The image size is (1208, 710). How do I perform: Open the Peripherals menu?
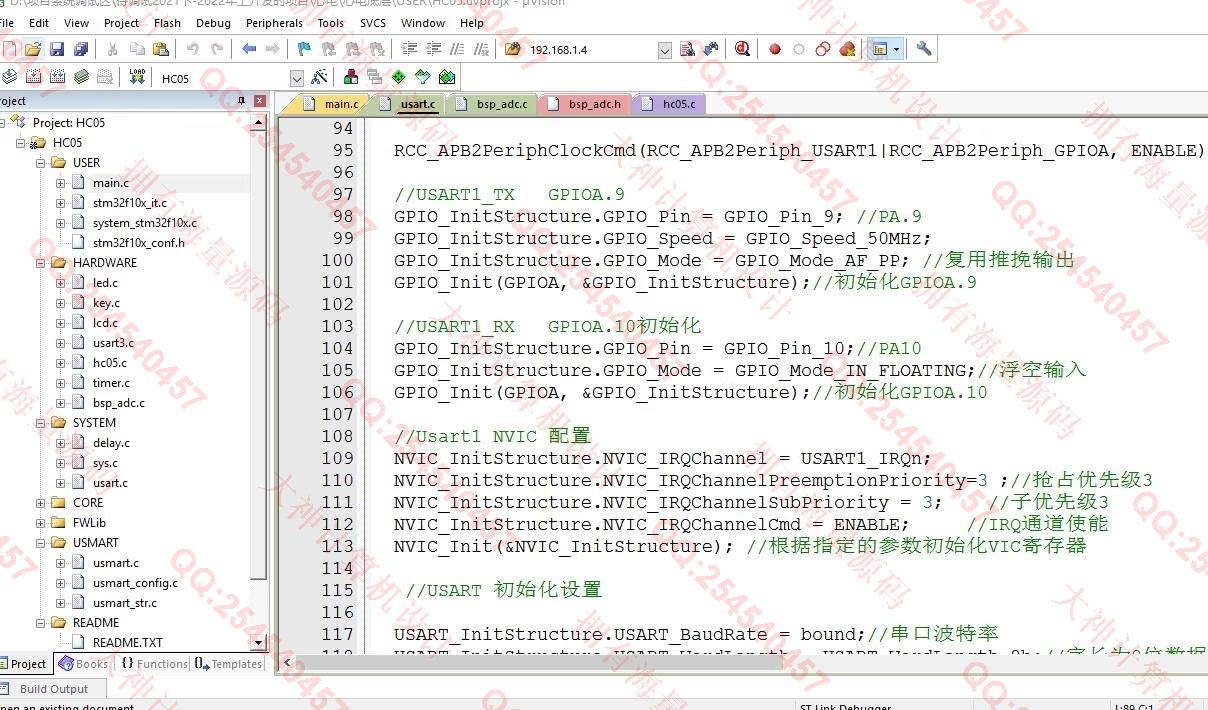(274, 23)
